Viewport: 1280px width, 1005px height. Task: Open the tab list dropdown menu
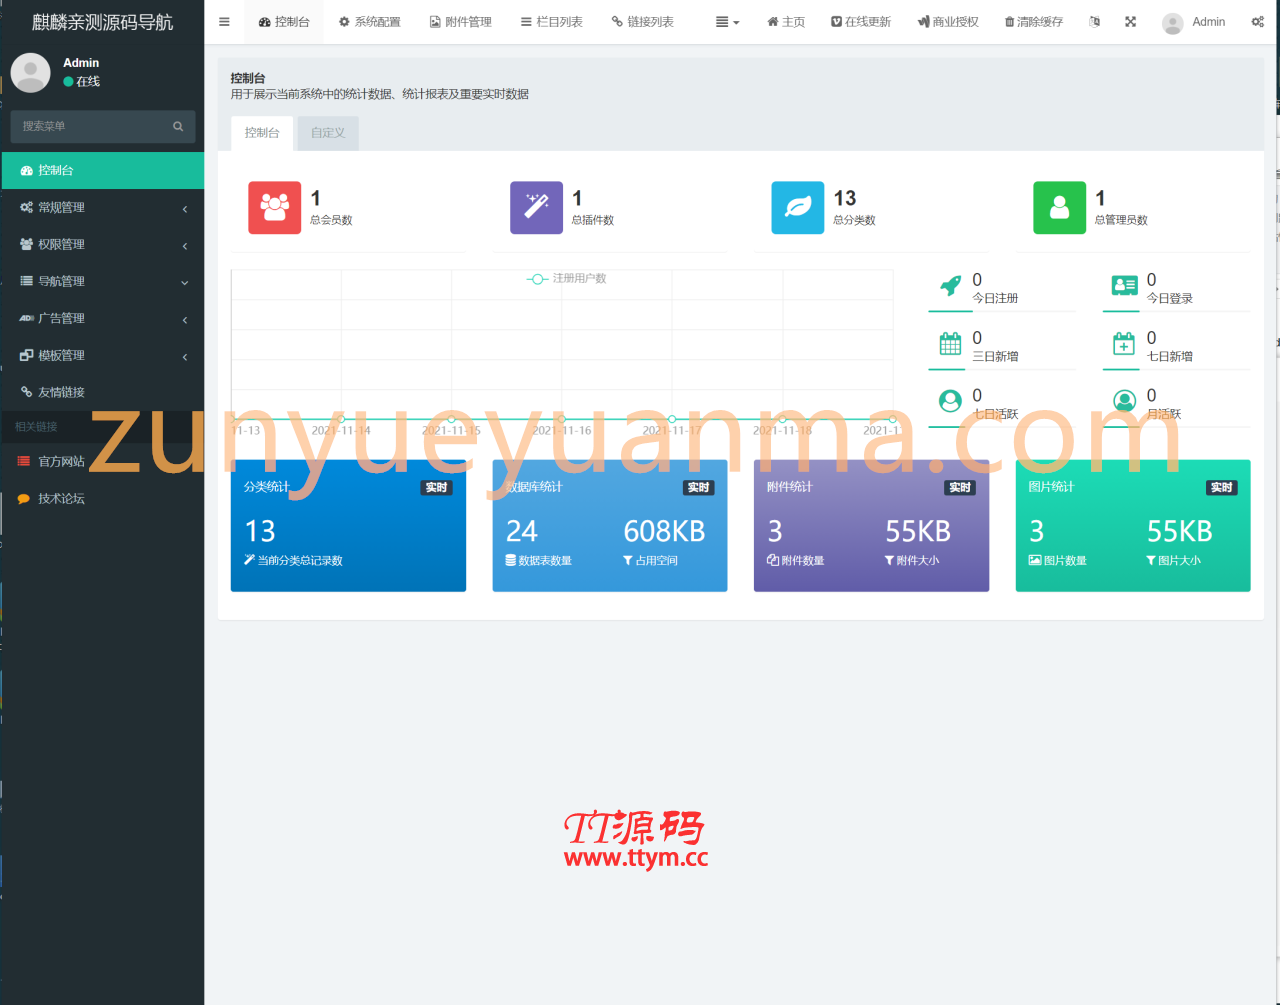(728, 22)
